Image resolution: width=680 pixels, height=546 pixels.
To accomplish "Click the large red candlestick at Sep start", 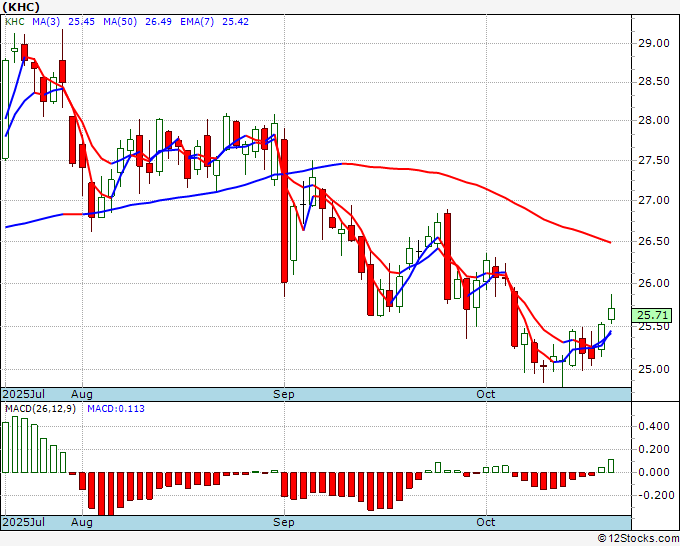I will [x=284, y=211].
